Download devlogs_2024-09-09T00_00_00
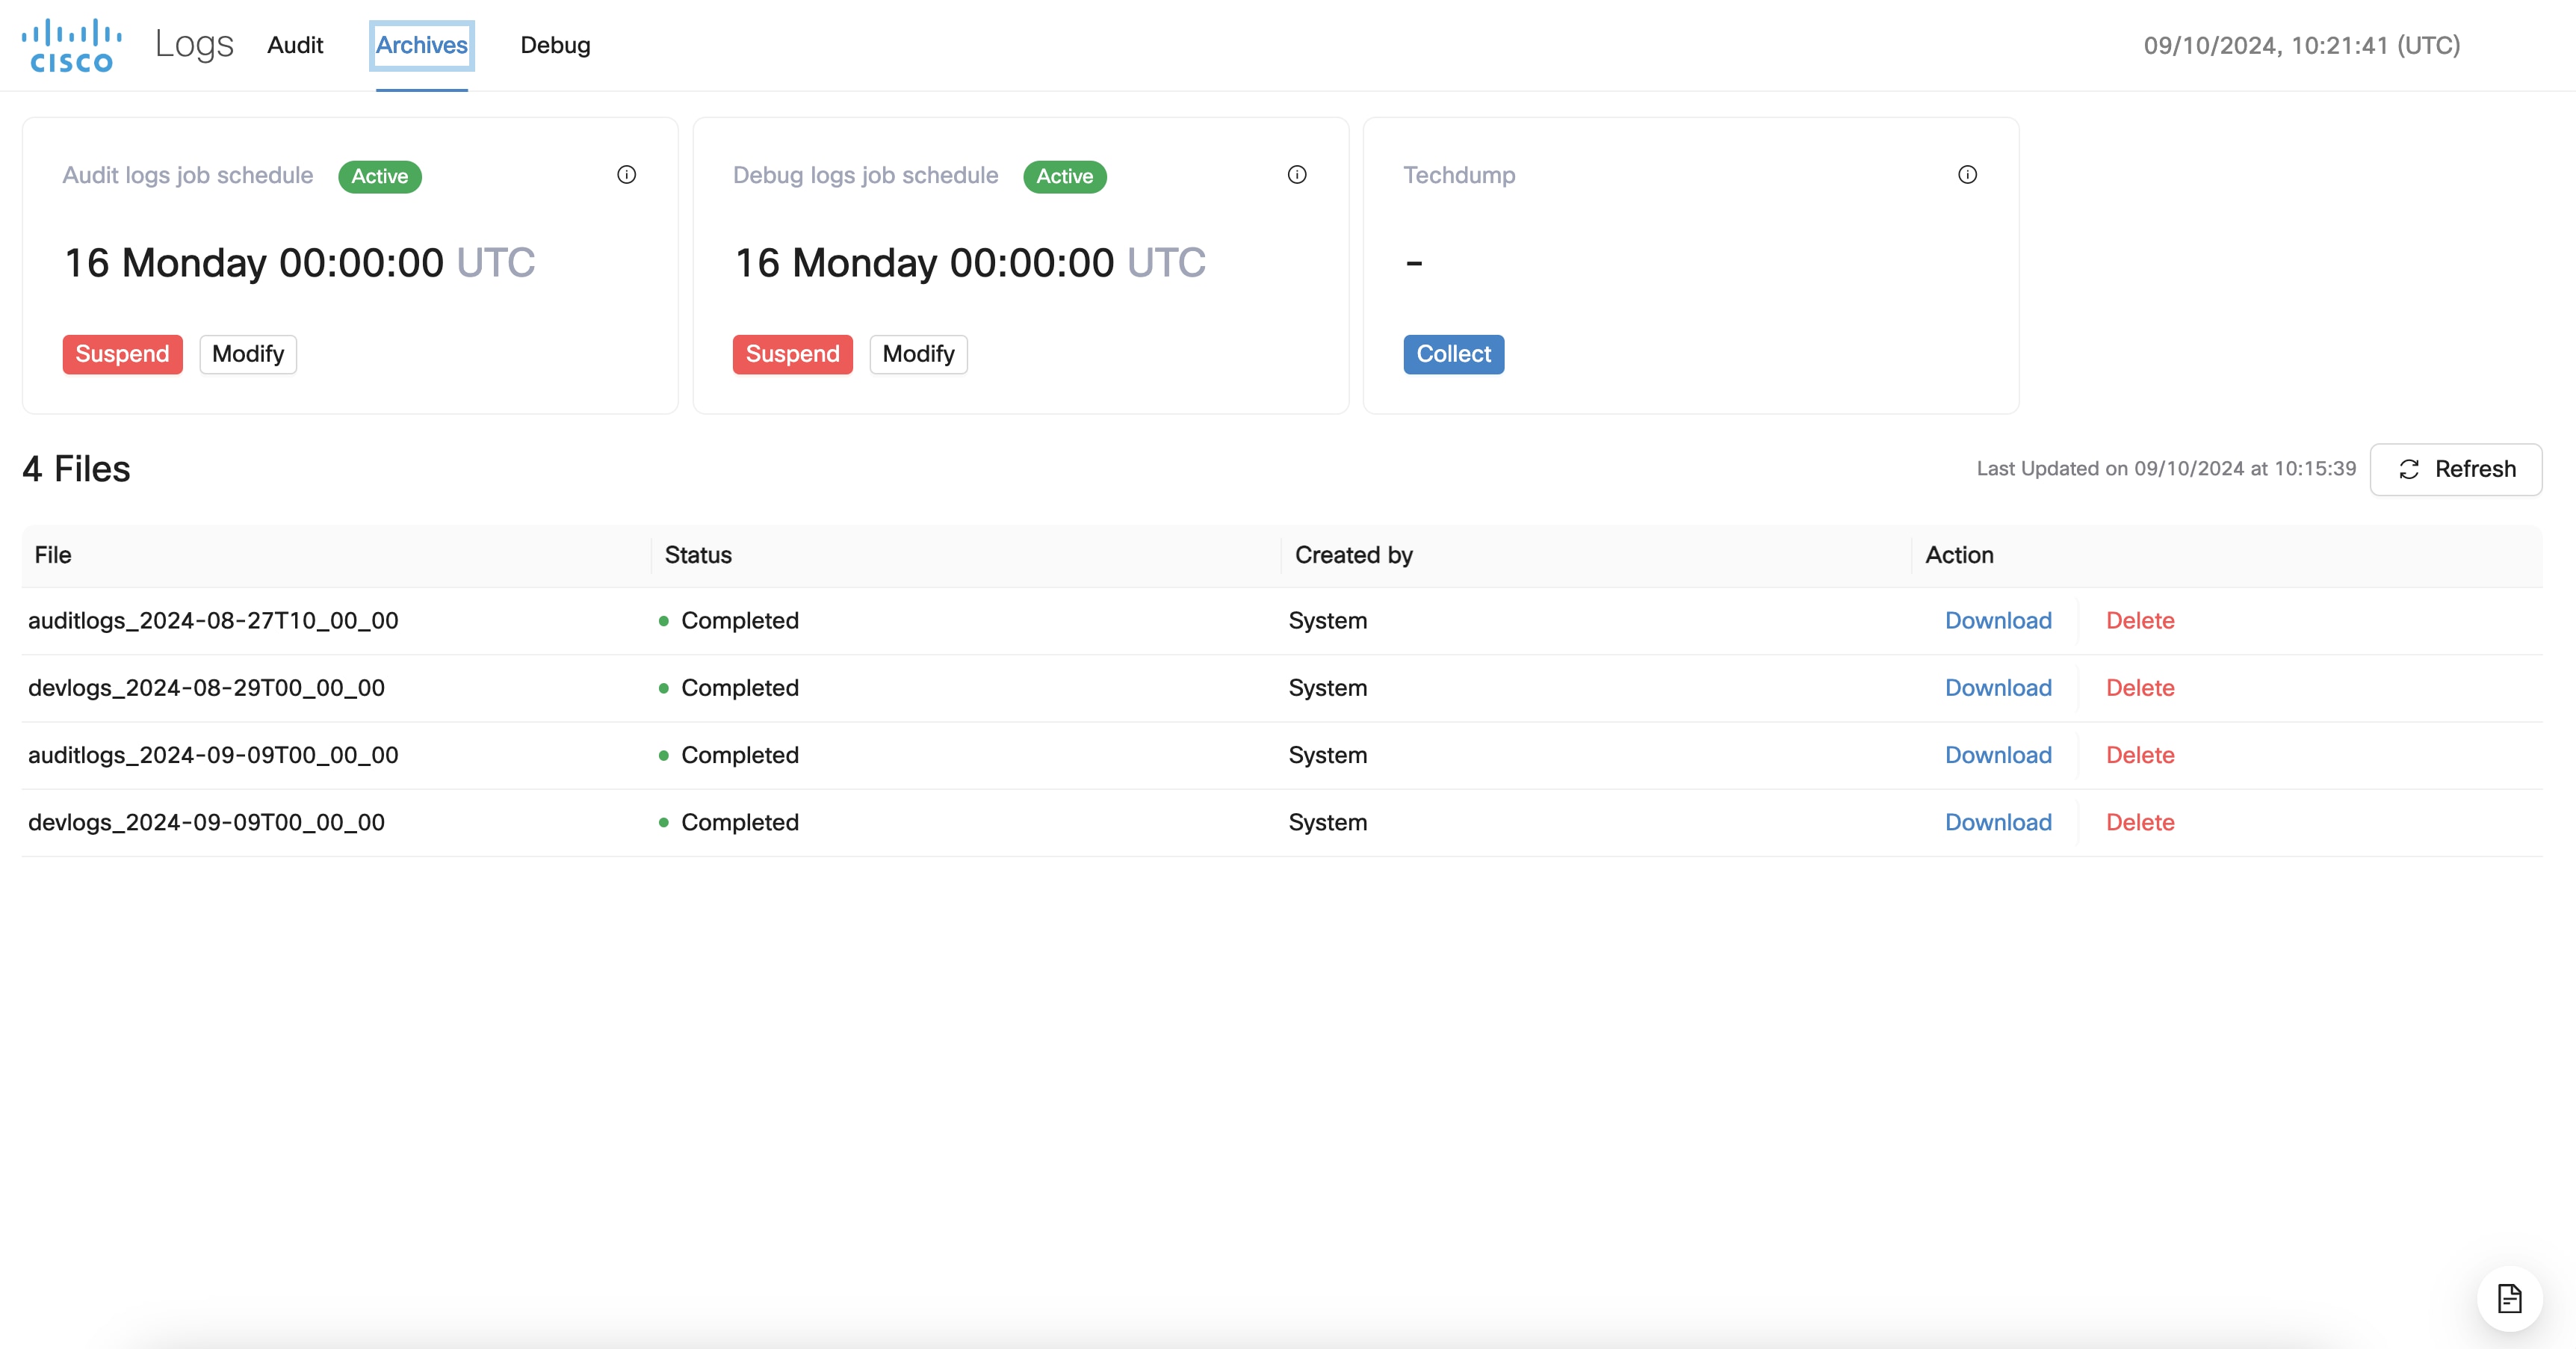The width and height of the screenshot is (2576, 1349). pyautogui.click(x=1998, y=822)
